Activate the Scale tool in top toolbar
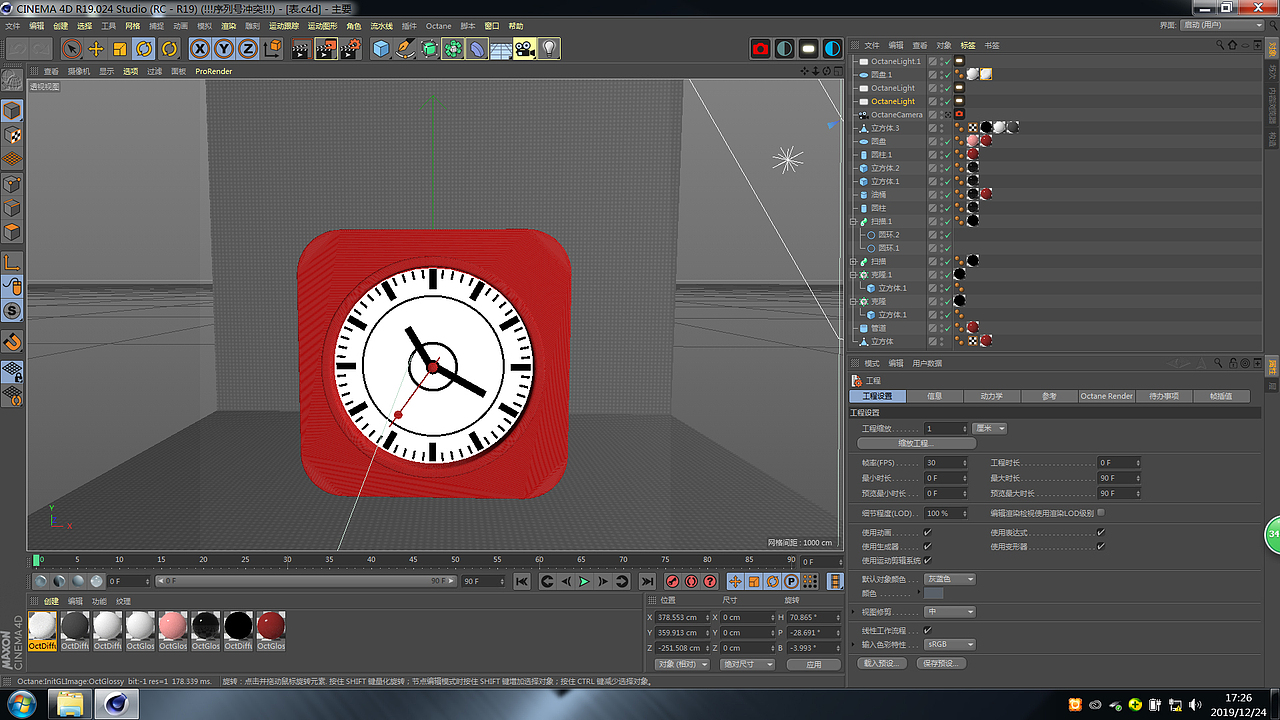Image resolution: width=1280 pixels, height=720 pixels. [120, 48]
